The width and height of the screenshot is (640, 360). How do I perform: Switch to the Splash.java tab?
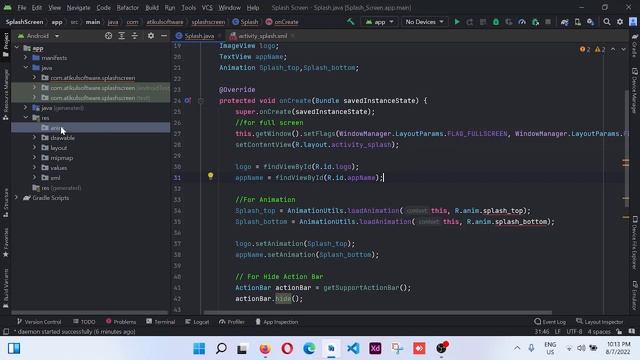(x=198, y=36)
